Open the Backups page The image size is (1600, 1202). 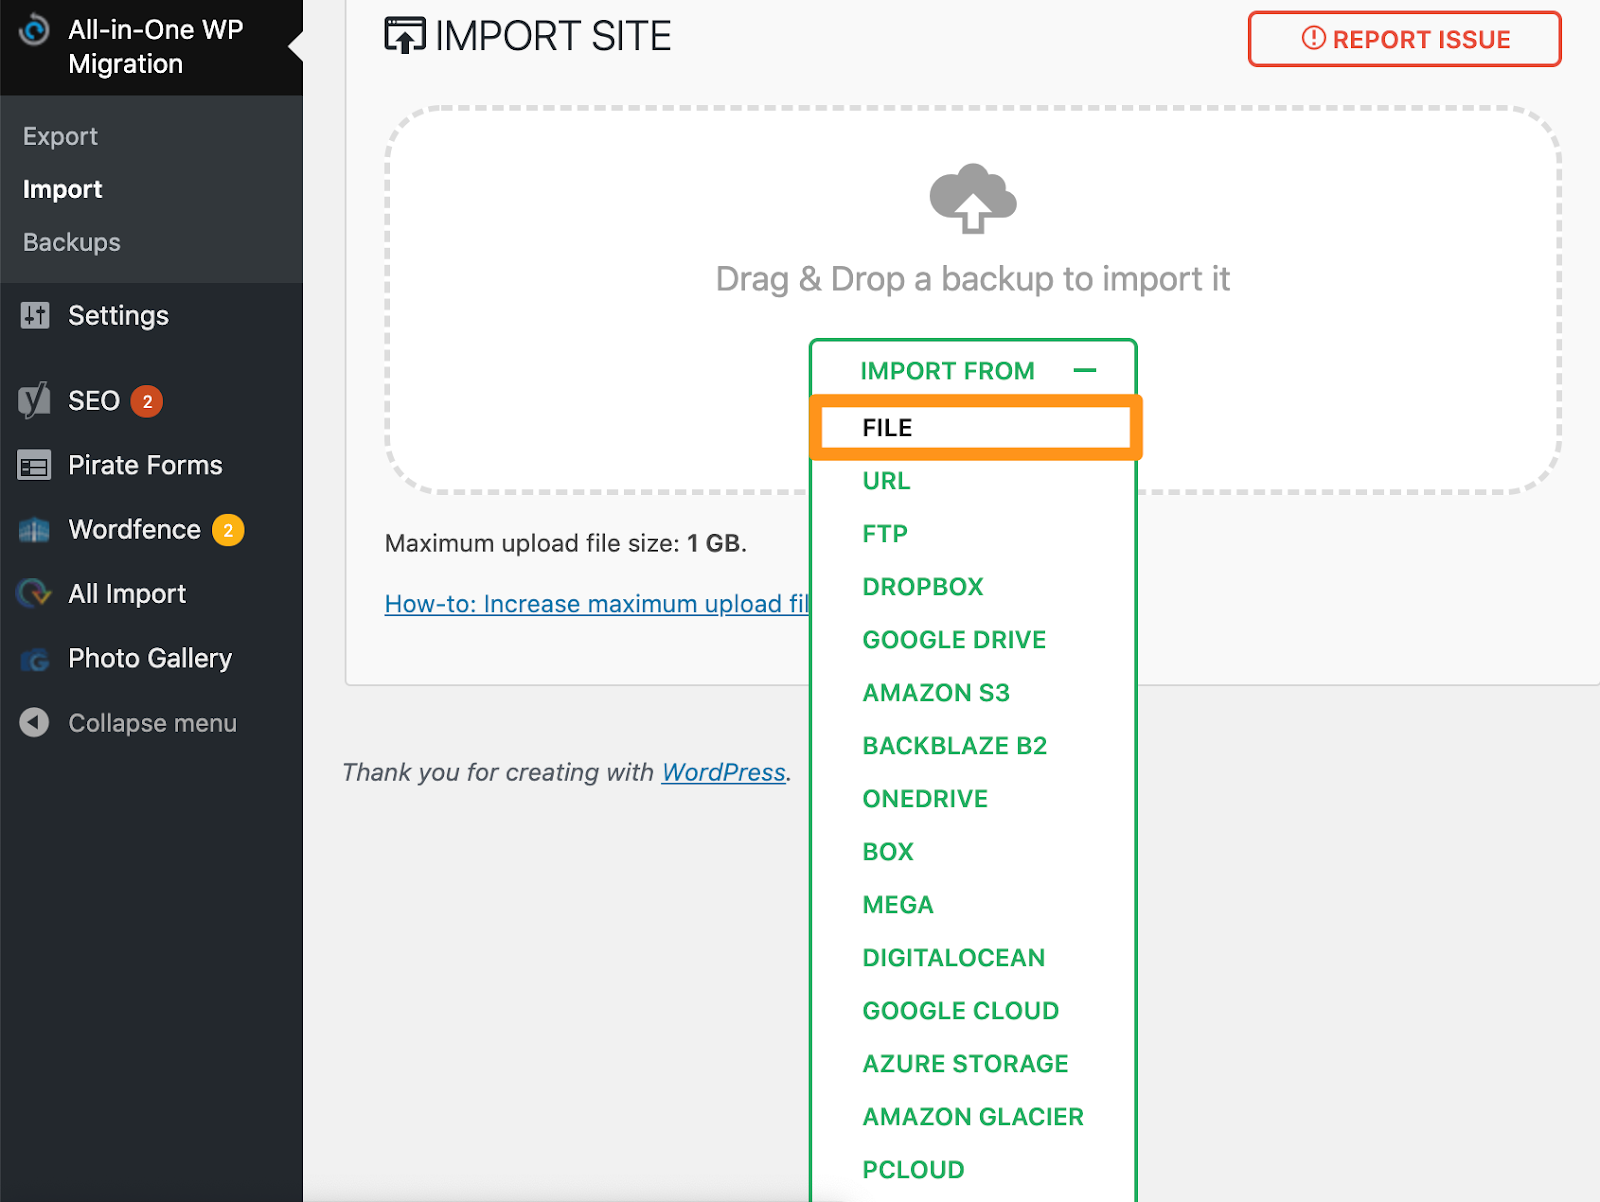tap(70, 241)
